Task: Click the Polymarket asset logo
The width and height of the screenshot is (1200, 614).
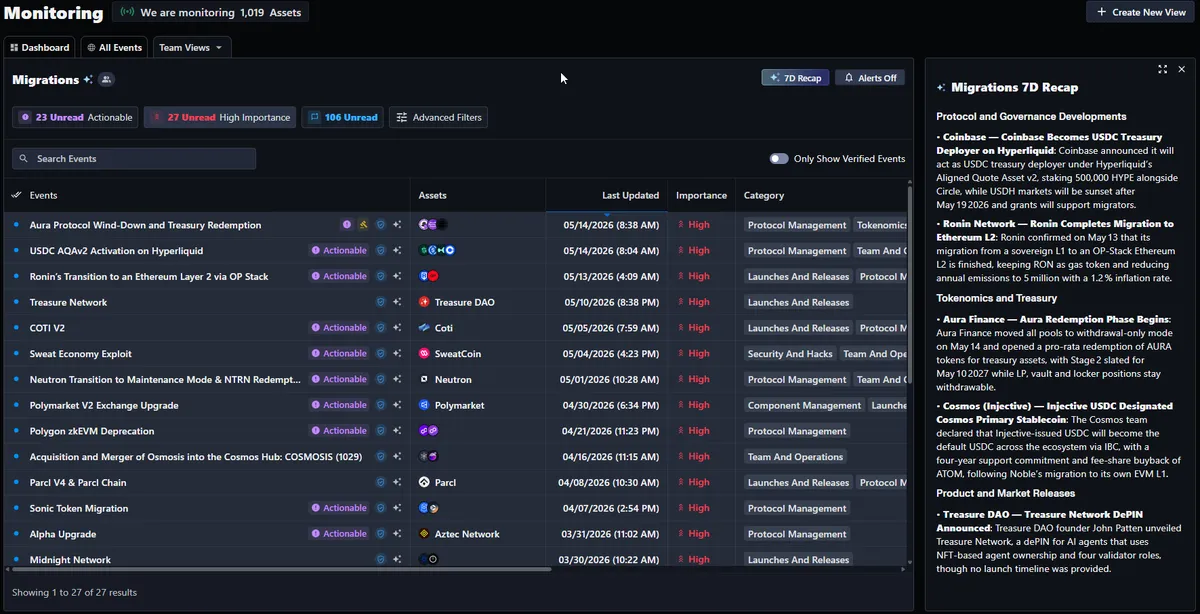Action: pos(424,405)
